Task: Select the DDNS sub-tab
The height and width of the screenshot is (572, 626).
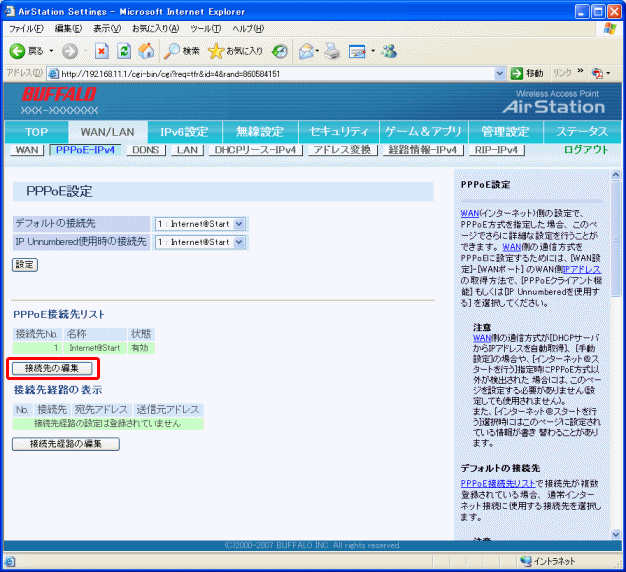Action: (x=146, y=150)
